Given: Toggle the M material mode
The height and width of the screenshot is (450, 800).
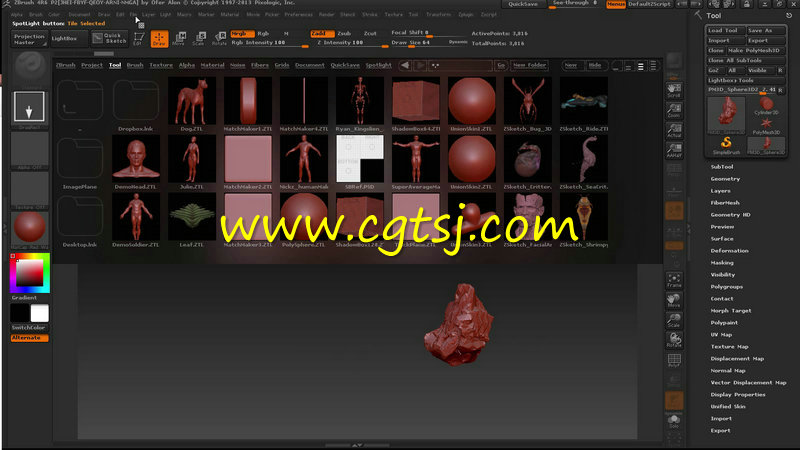Looking at the screenshot, I should pos(286,34).
